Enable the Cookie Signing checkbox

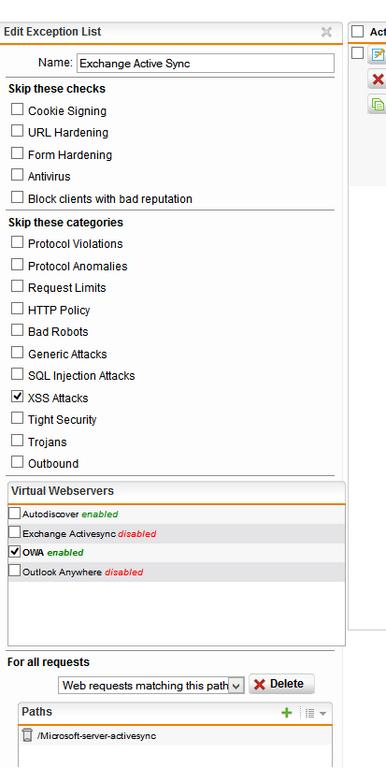(17, 109)
